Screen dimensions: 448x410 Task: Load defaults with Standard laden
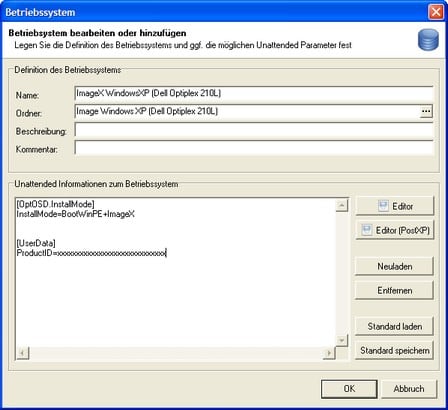[x=394, y=326]
